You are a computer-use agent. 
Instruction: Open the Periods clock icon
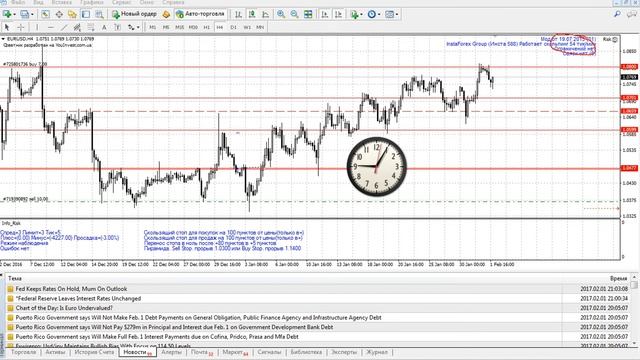(371, 14)
